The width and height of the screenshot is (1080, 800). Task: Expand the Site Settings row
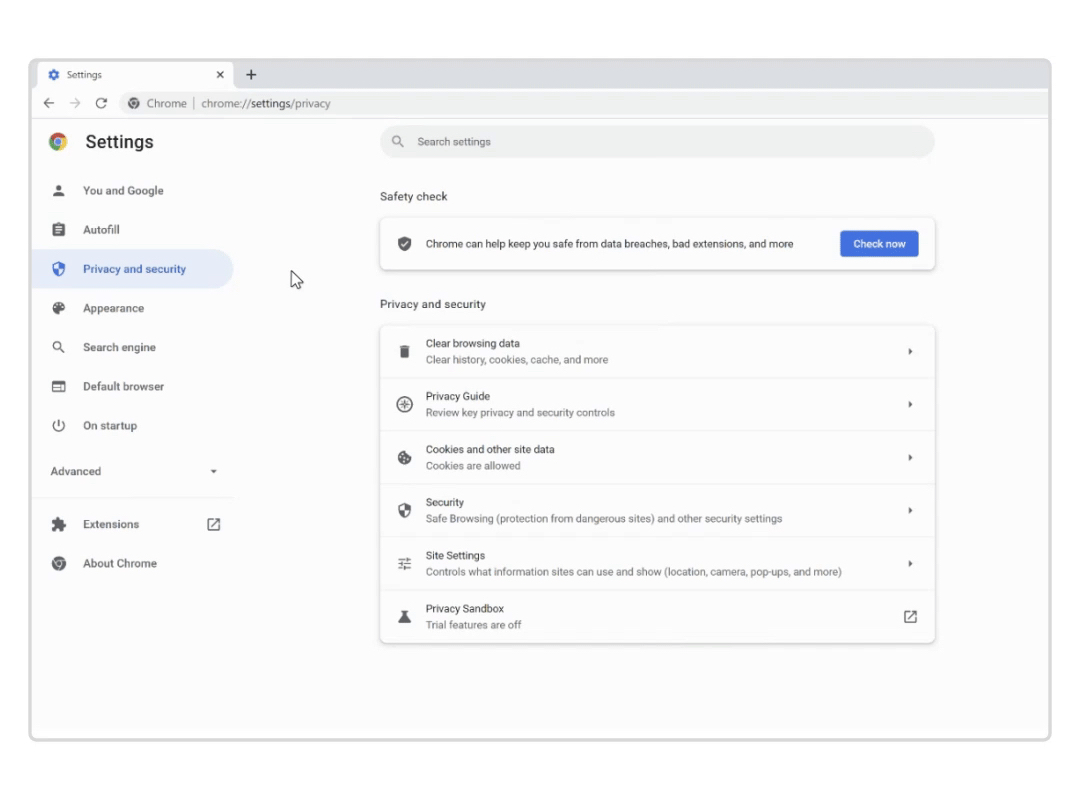(x=910, y=563)
